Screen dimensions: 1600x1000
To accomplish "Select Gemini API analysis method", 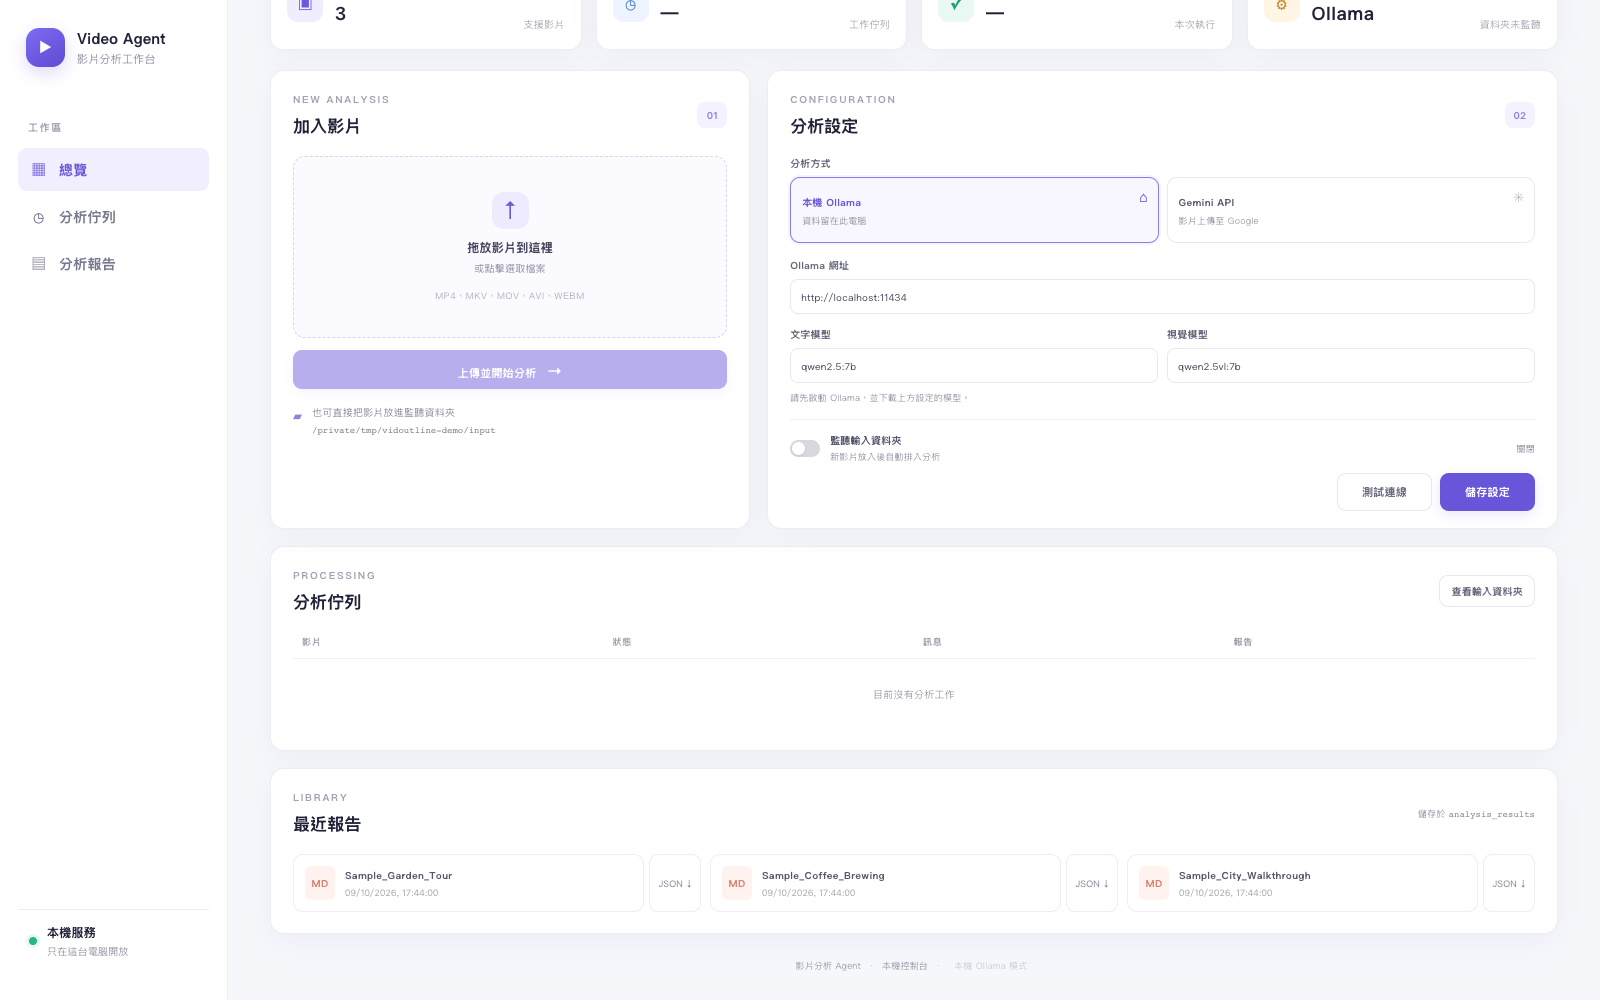I will [x=1351, y=210].
